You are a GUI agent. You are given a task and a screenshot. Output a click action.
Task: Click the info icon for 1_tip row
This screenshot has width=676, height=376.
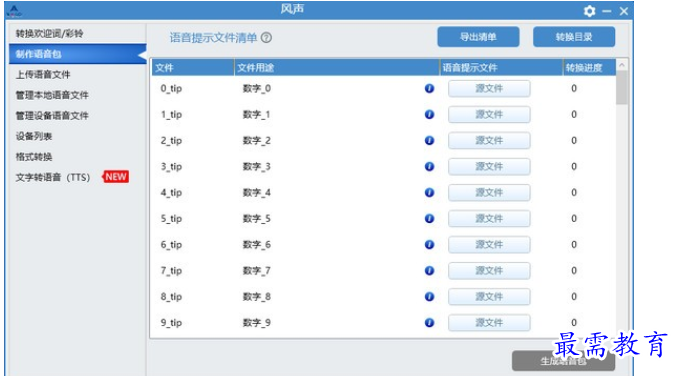pos(429,114)
